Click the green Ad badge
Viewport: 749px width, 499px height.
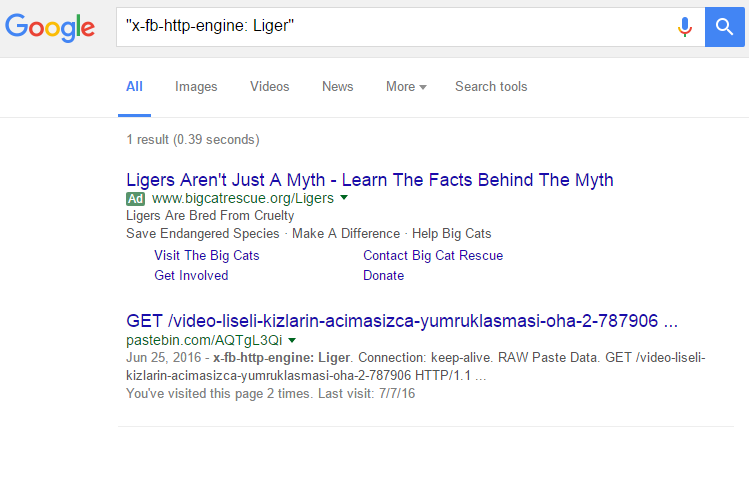(x=135, y=199)
